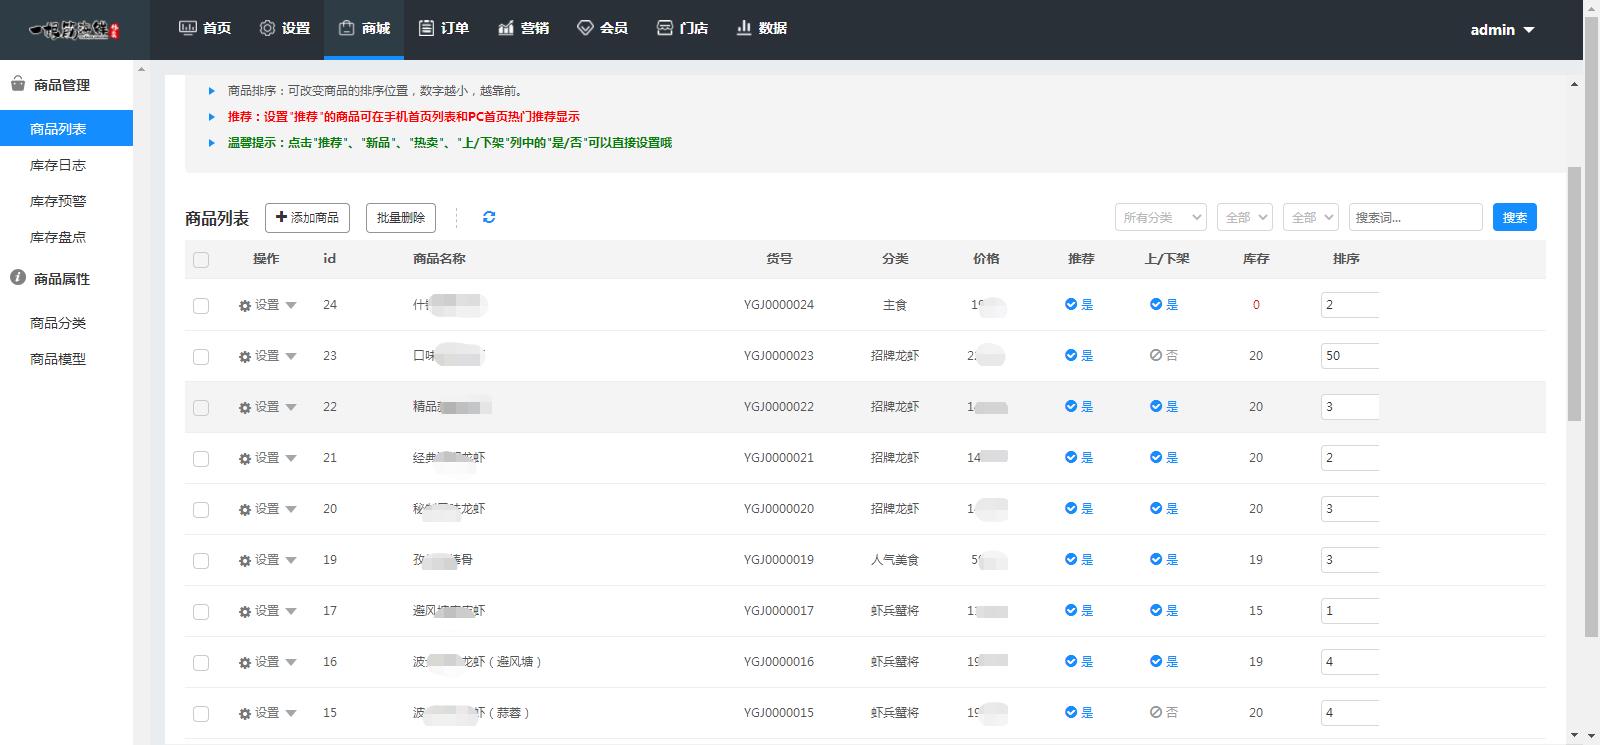Click the site logo in top-left header
Image resolution: width=1600 pixels, height=745 pixels.
[75, 30]
